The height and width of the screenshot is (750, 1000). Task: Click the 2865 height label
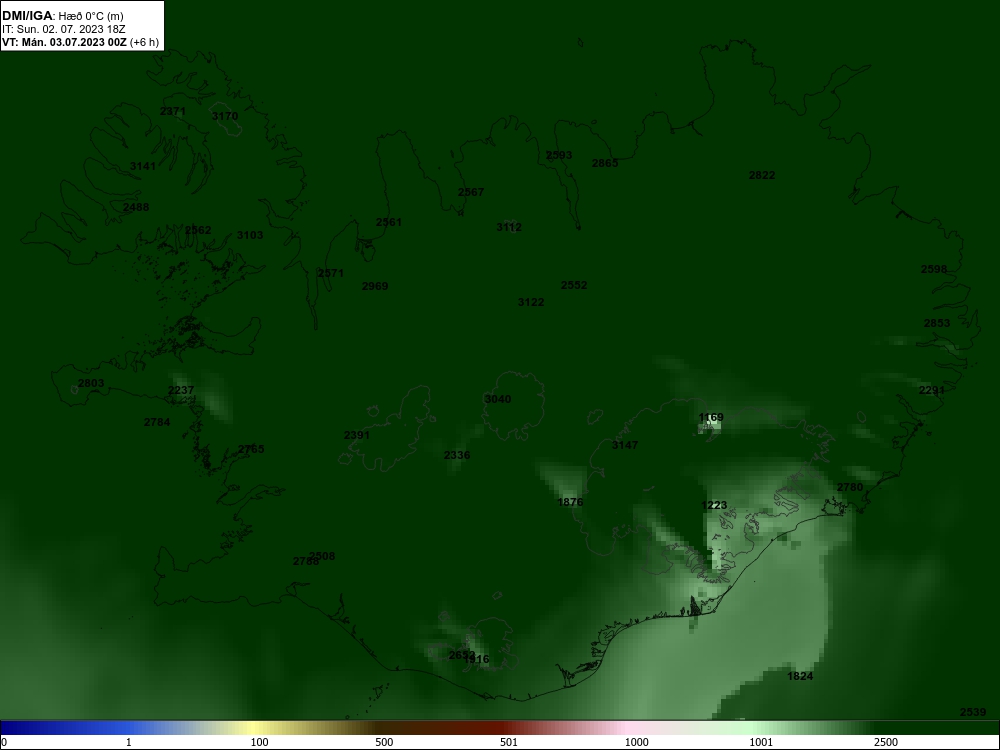605,163
